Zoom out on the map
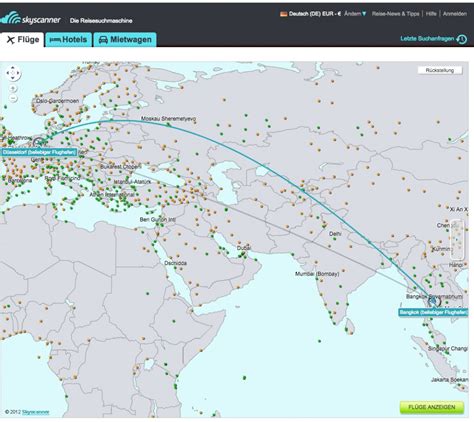 point(13,99)
